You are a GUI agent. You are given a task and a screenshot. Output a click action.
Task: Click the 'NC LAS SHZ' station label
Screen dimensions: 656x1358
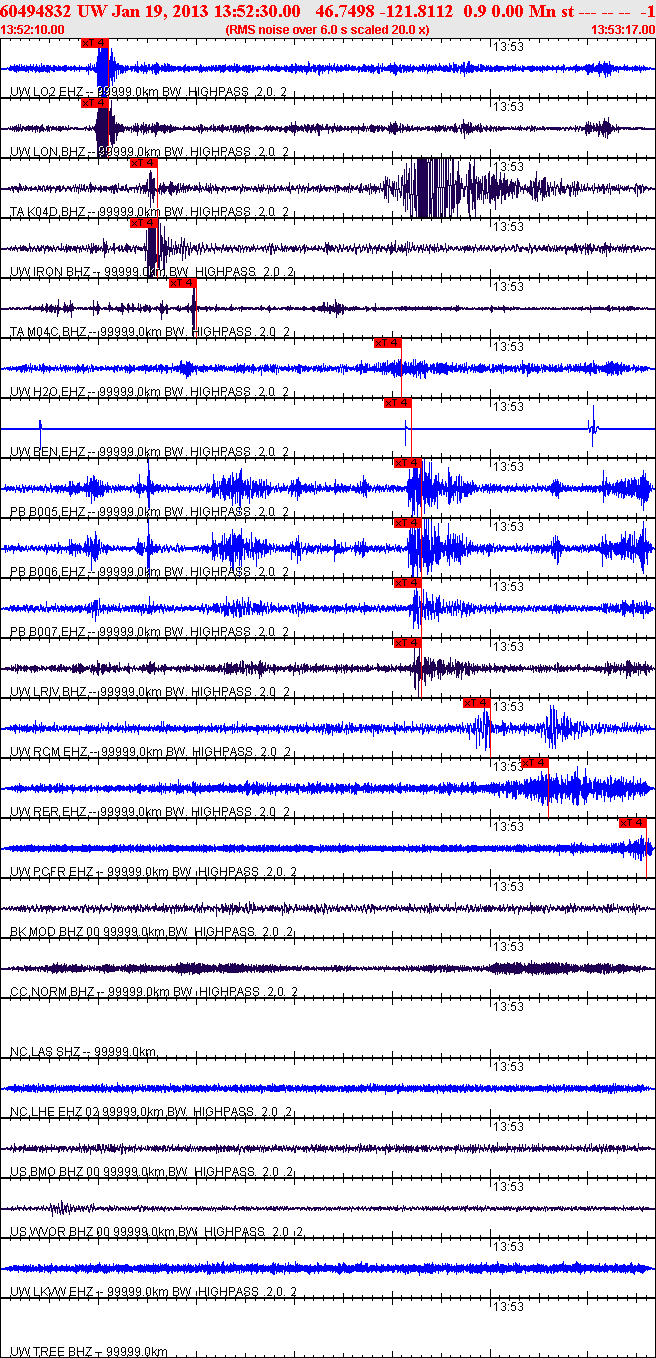point(45,1052)
